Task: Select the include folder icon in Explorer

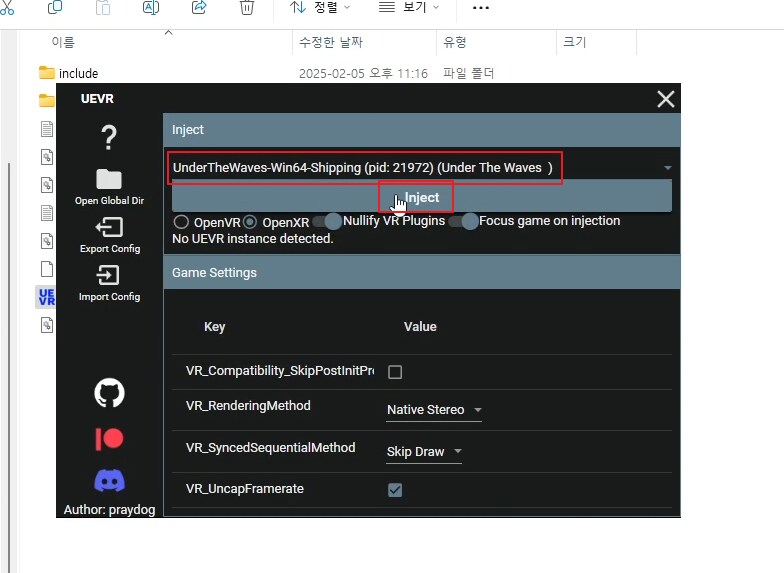Action: [46, 73]
